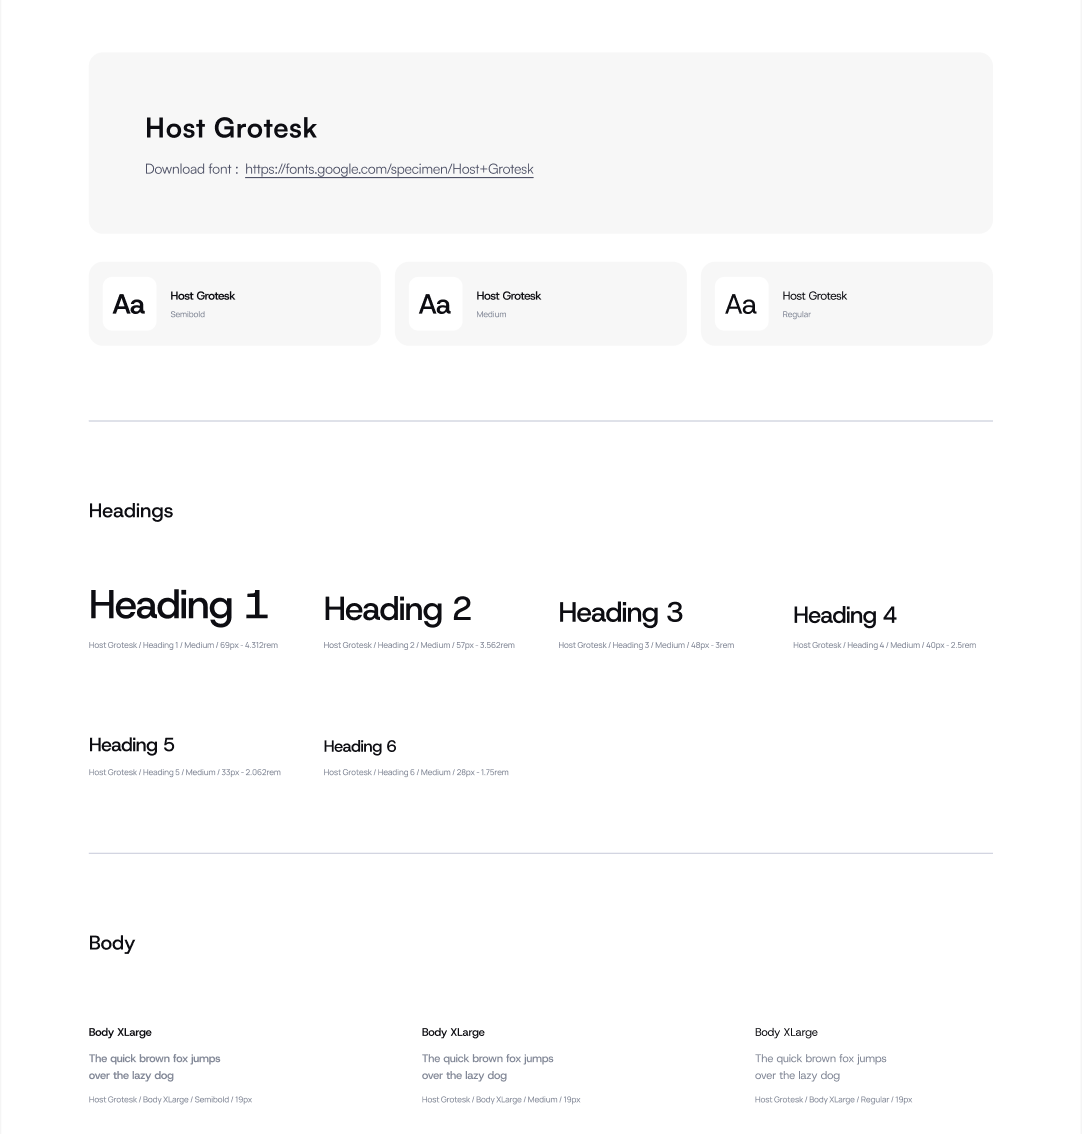Viewport: 1082px width, 1134px height.
Task: Click the Aa tile in the Semibold card
Action: [129, 304]
